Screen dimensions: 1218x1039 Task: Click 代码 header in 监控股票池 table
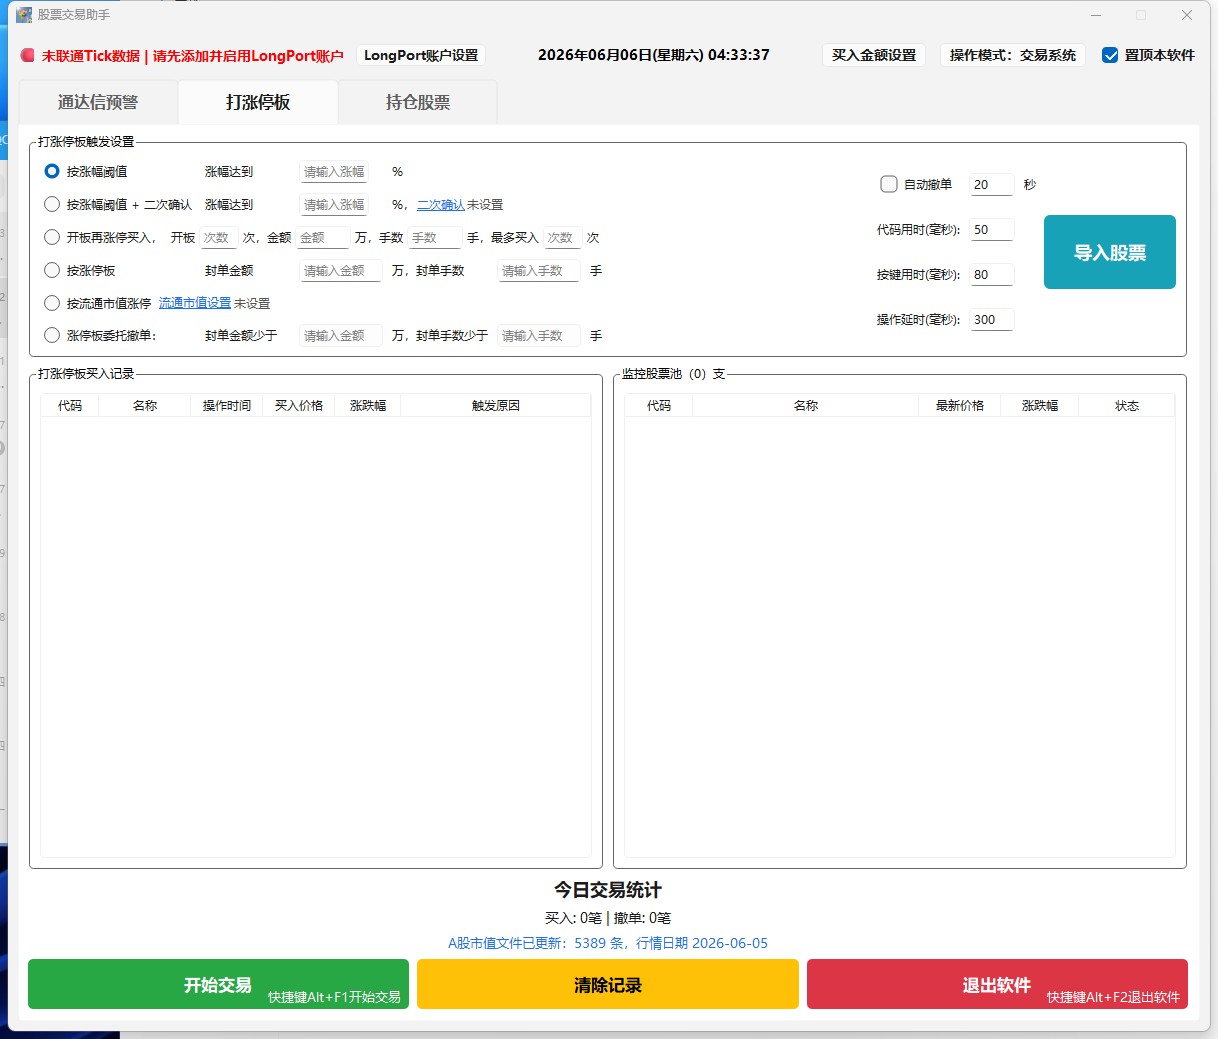tap(659, 405)
